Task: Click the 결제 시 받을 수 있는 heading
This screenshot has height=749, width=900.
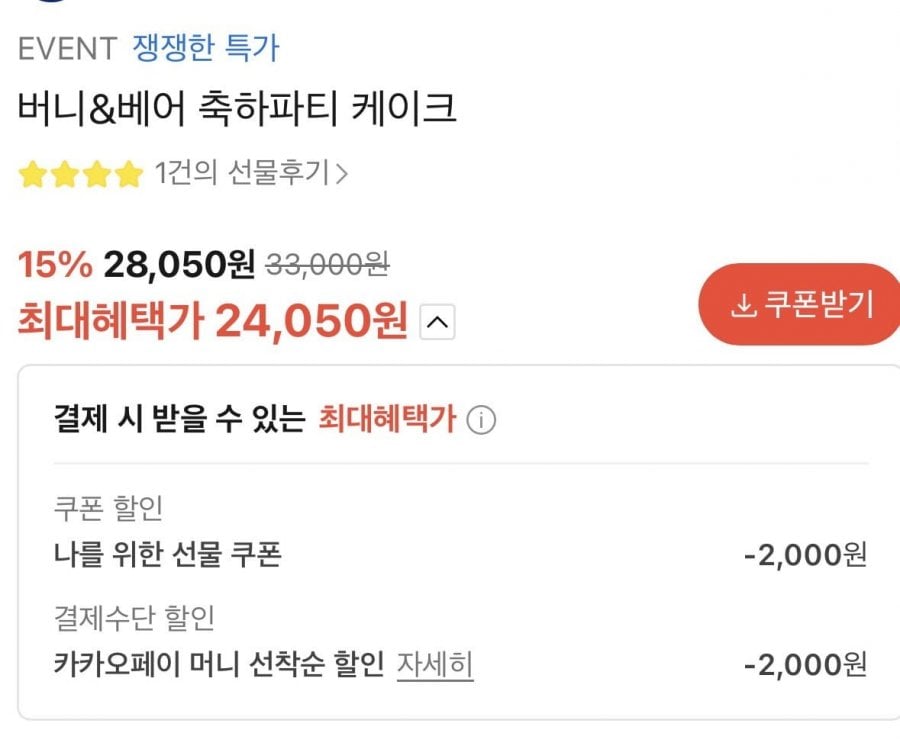Action: tap(179, 421)
